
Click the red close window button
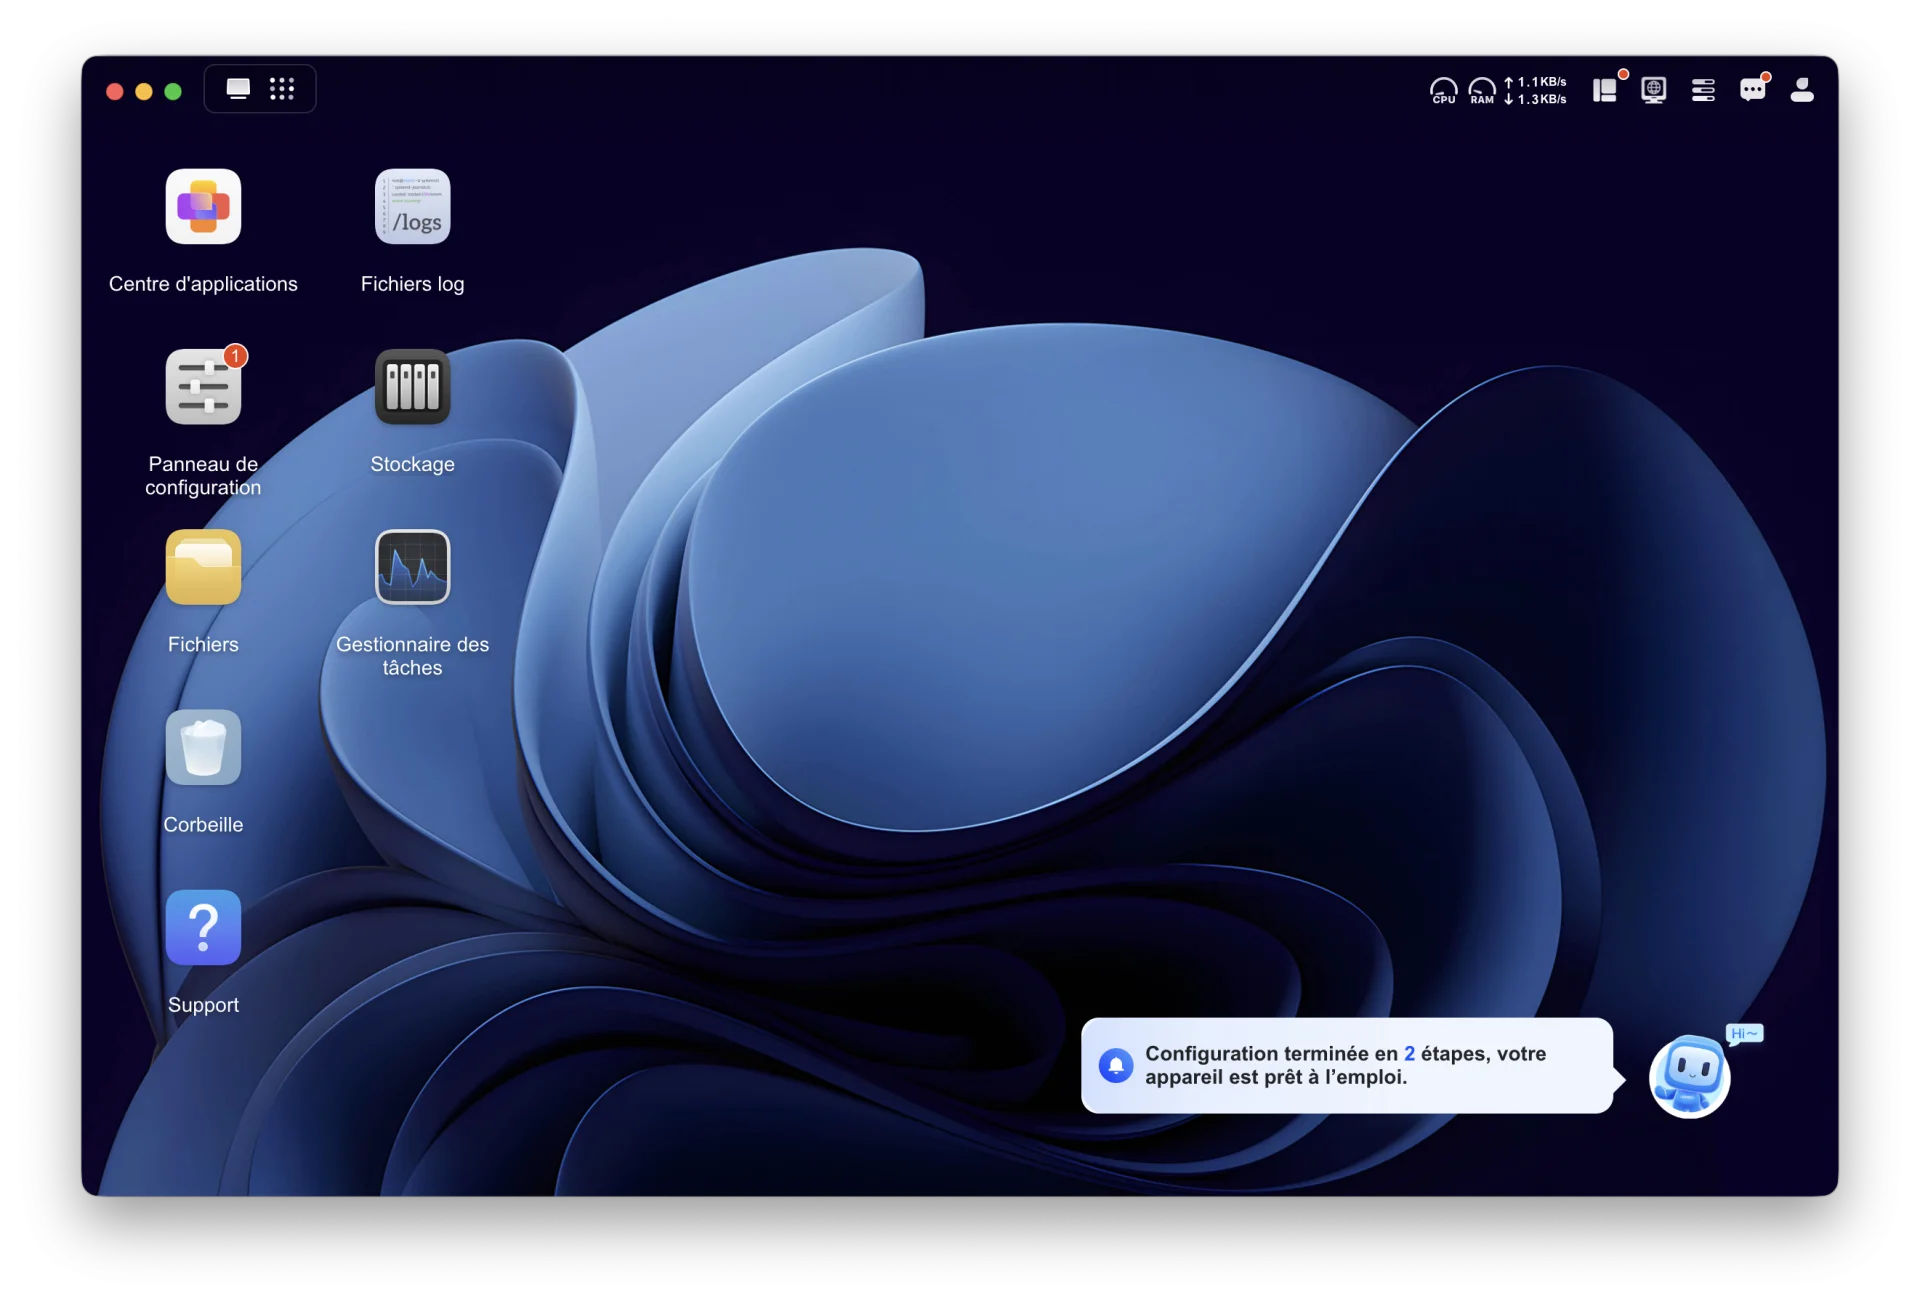115,91
